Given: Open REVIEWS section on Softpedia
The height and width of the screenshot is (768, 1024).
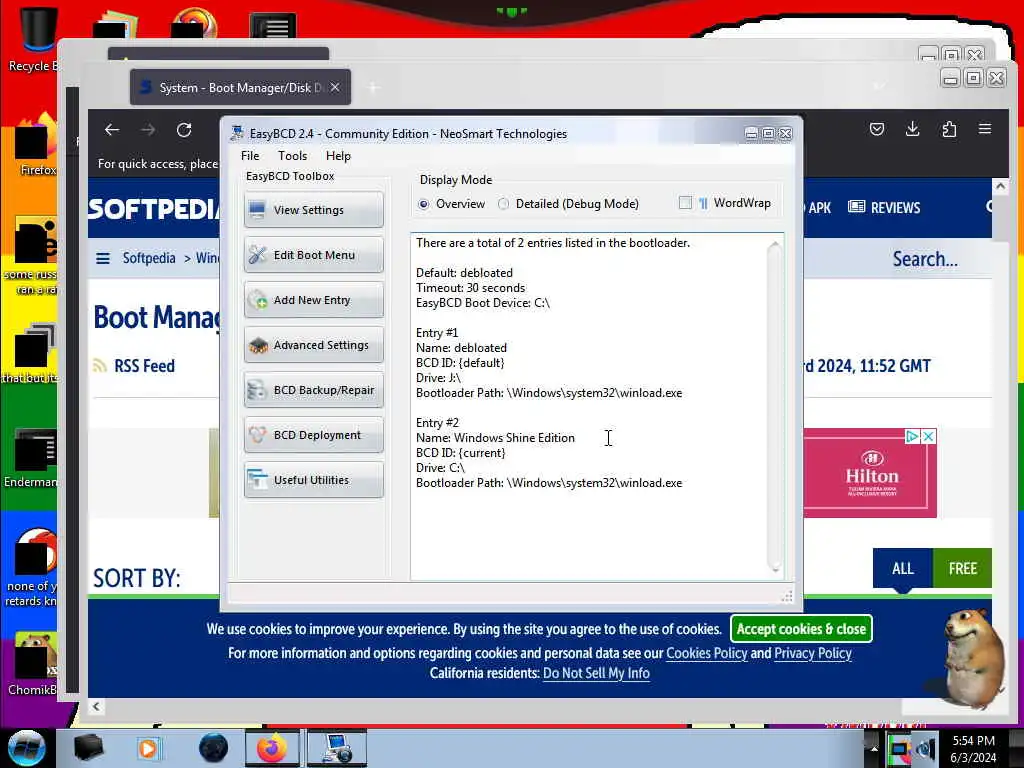Looking at the screenshot, I should 884,207.
